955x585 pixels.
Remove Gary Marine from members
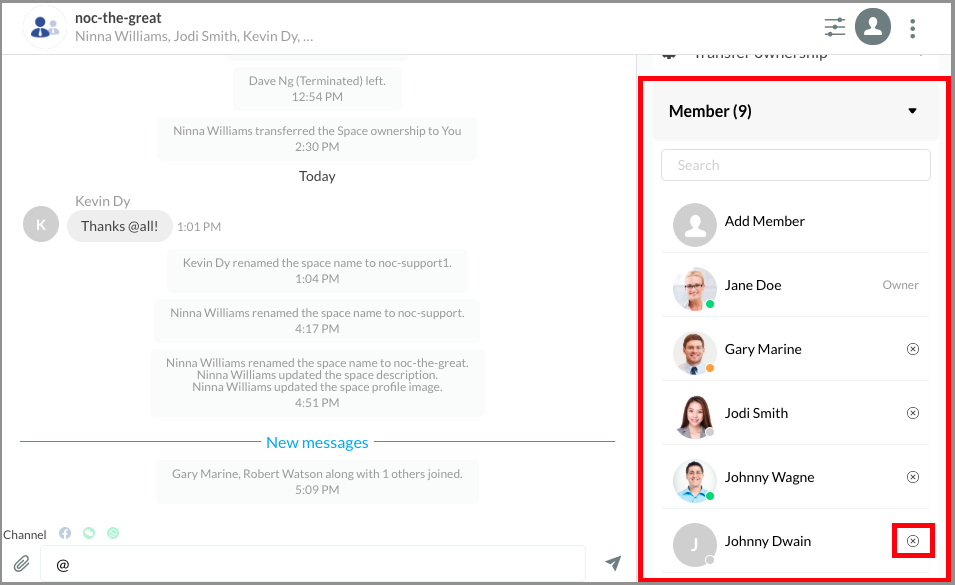912,349
